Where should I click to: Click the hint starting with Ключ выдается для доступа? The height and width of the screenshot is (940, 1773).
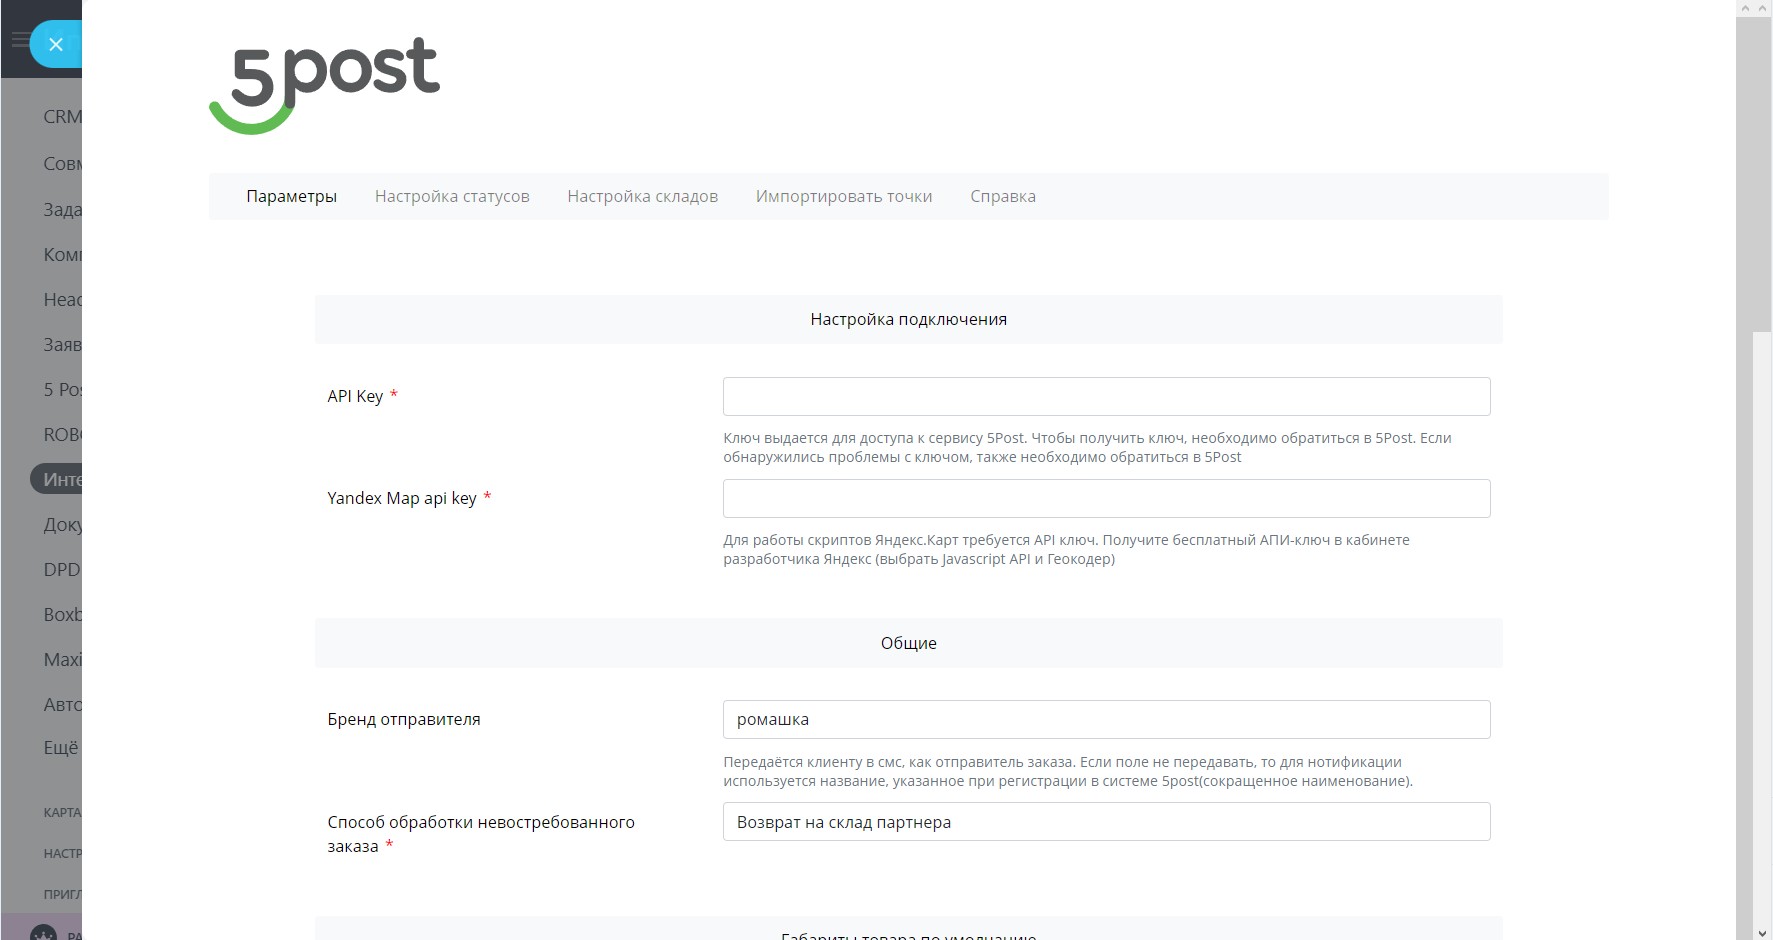(1087, 447)
